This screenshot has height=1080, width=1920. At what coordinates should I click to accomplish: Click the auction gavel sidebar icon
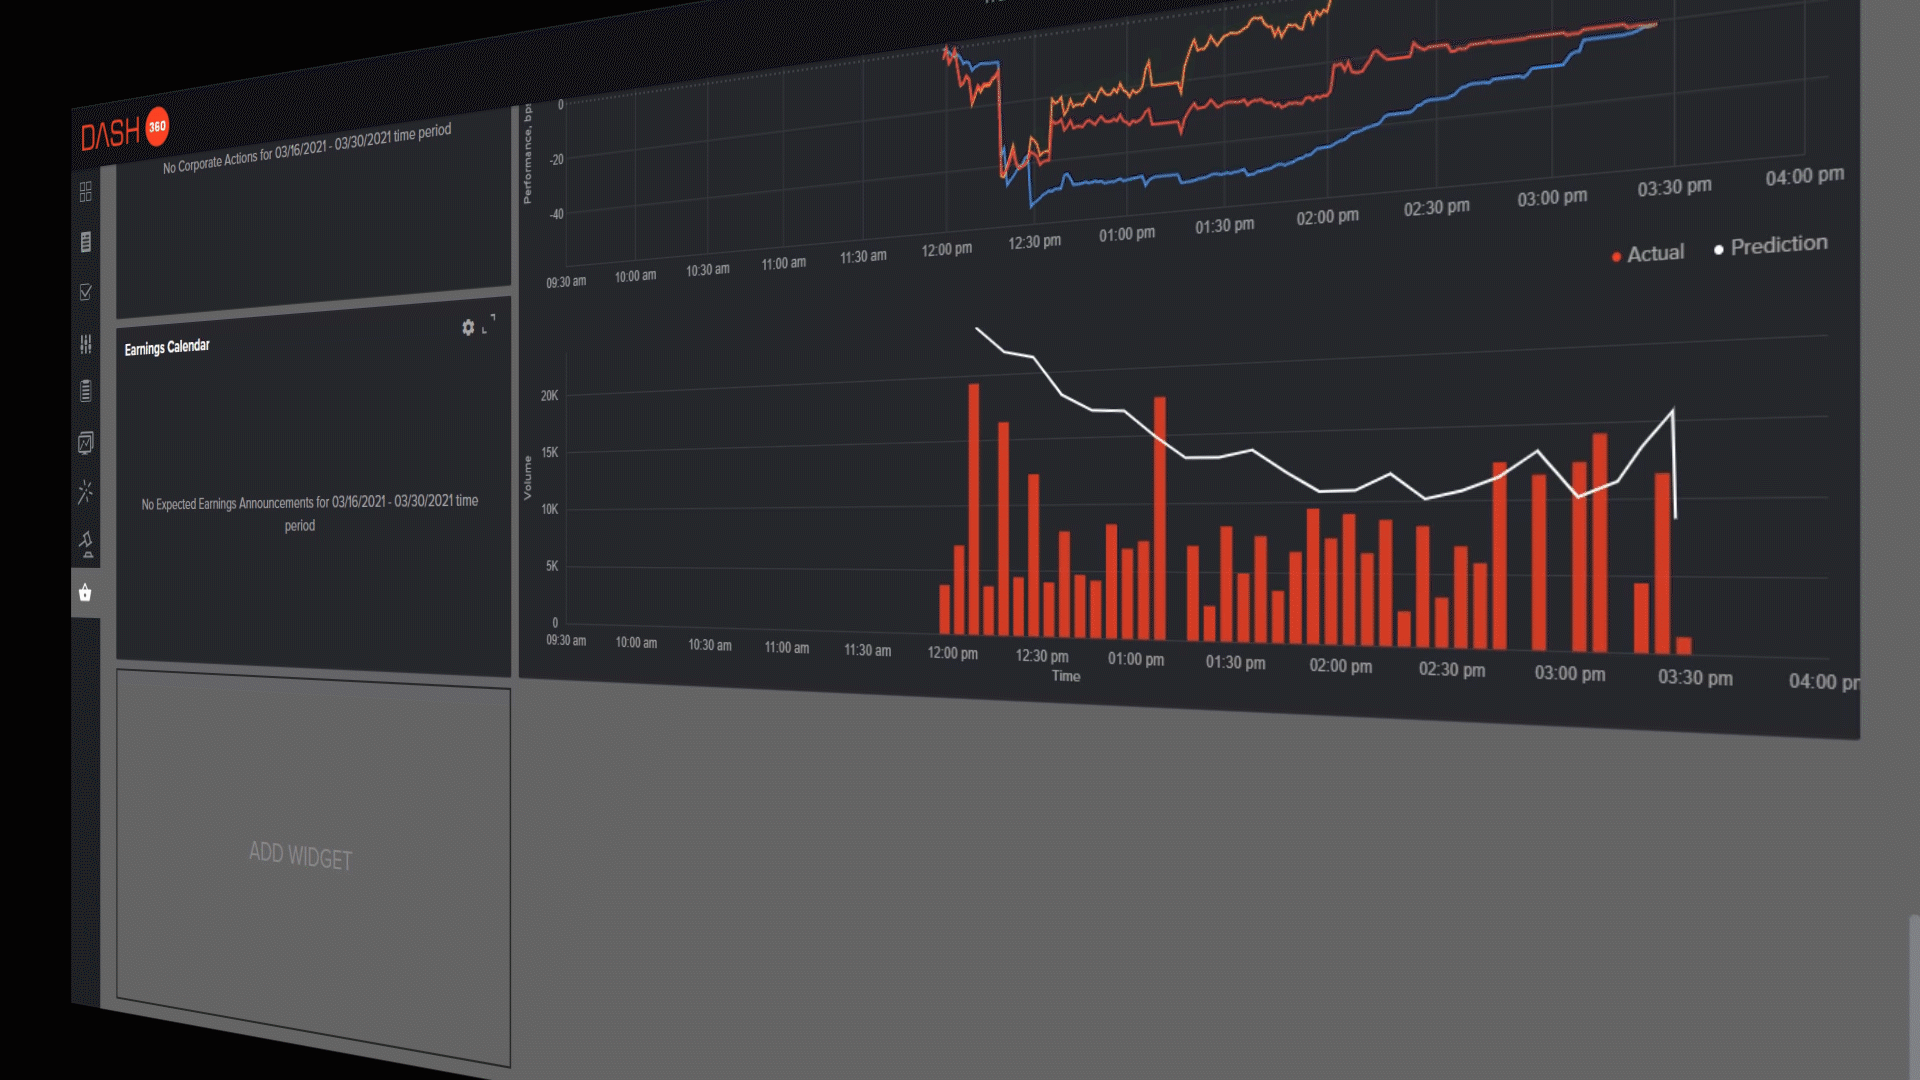pos(86,543)
